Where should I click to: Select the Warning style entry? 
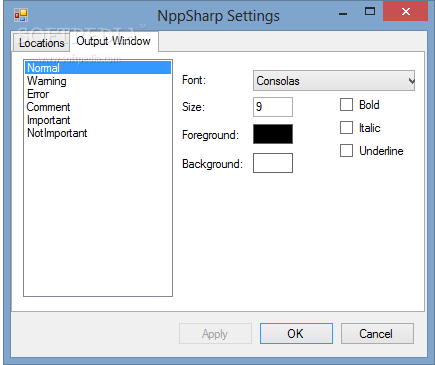pos(98,81)
